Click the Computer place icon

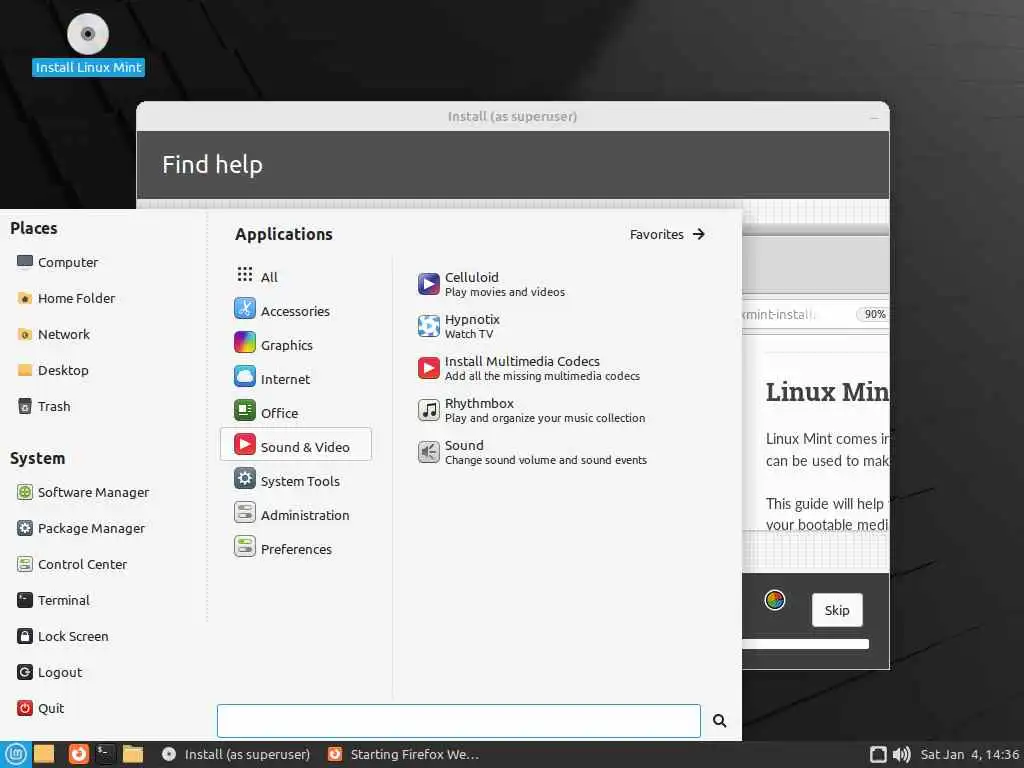point(25,262)
